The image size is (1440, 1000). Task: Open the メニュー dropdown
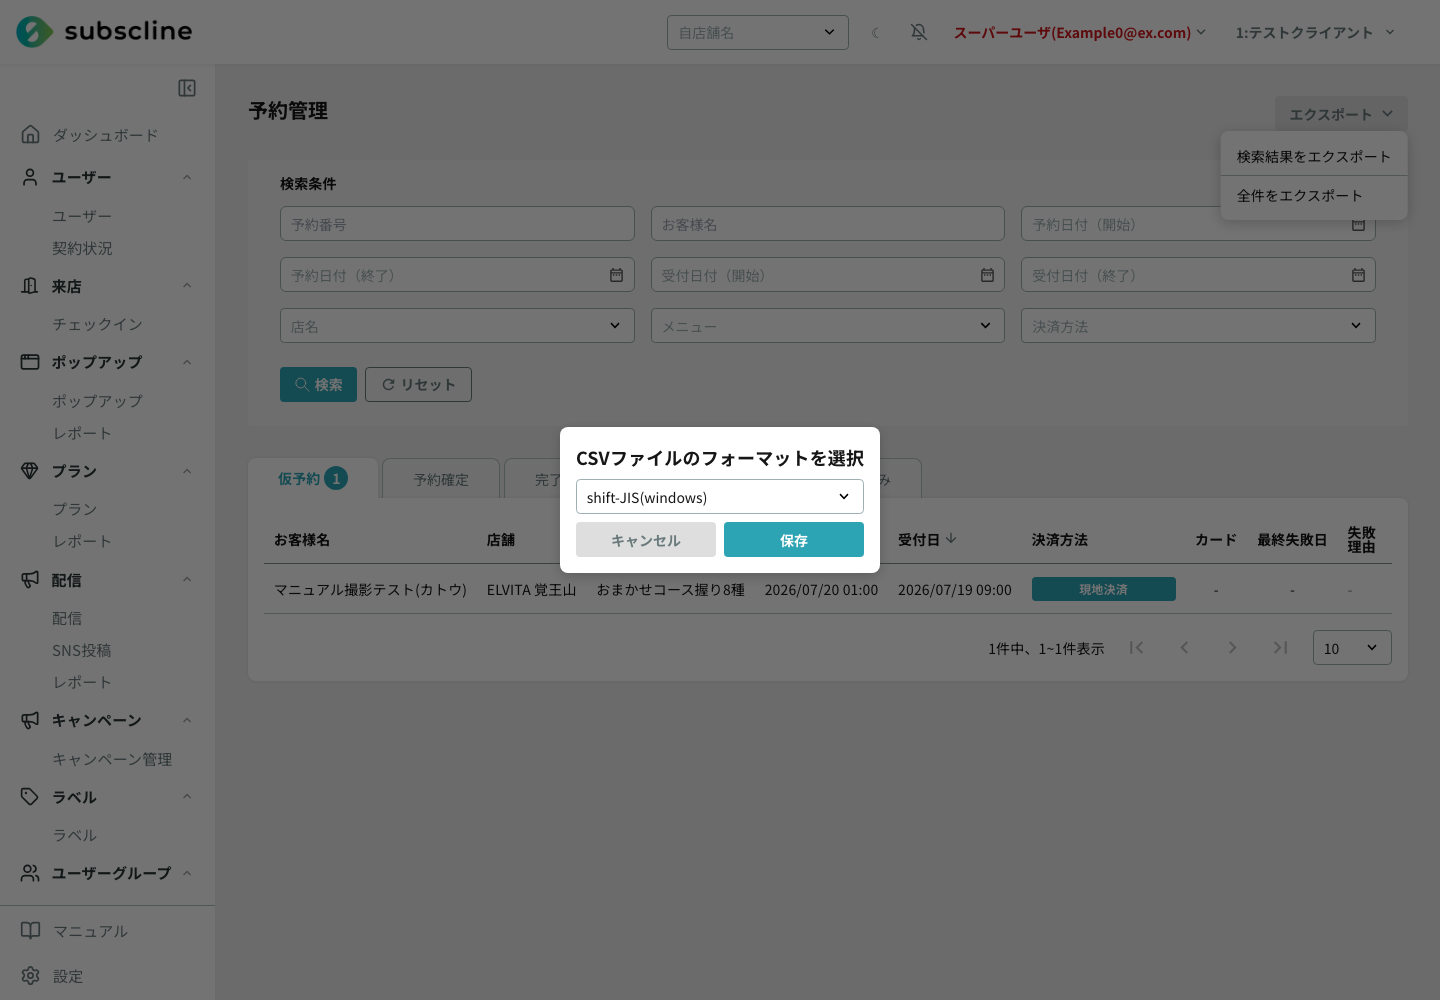pyautogui.click(x=828, y=326)
